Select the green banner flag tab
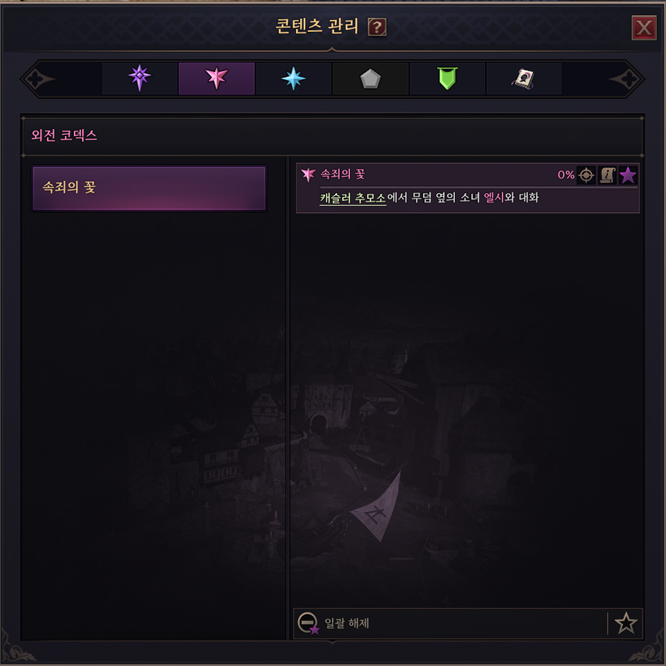This screenshot has width=666, height=666. (x=447, y=79)
